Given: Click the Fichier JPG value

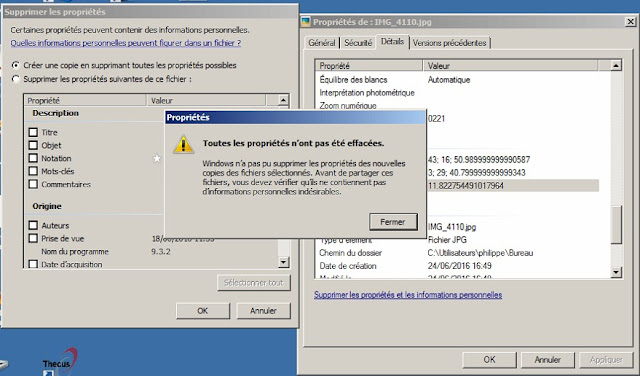Looking at the screenshot, I should [447, 240].
